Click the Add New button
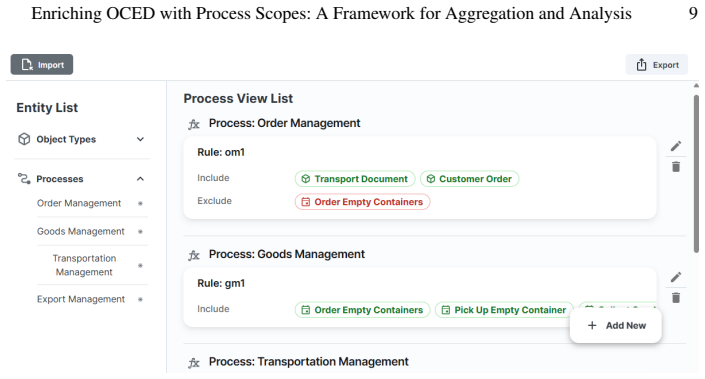 pyautogui.click(x=616, y=325)
